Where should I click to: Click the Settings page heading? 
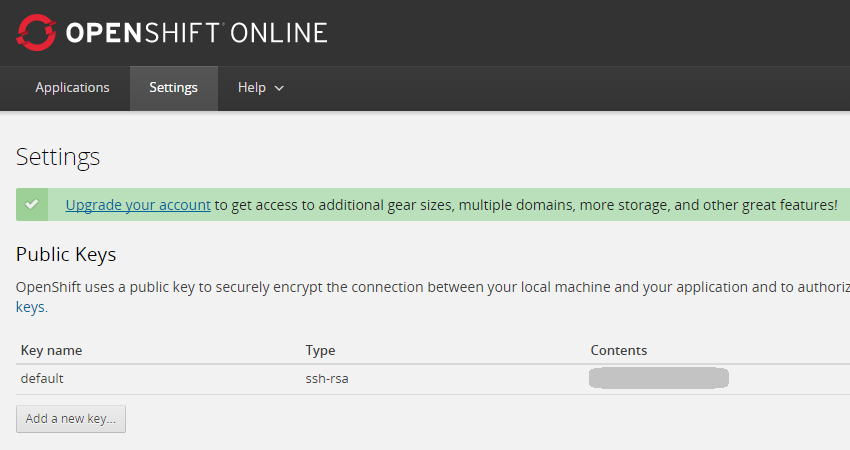point(58,157)
